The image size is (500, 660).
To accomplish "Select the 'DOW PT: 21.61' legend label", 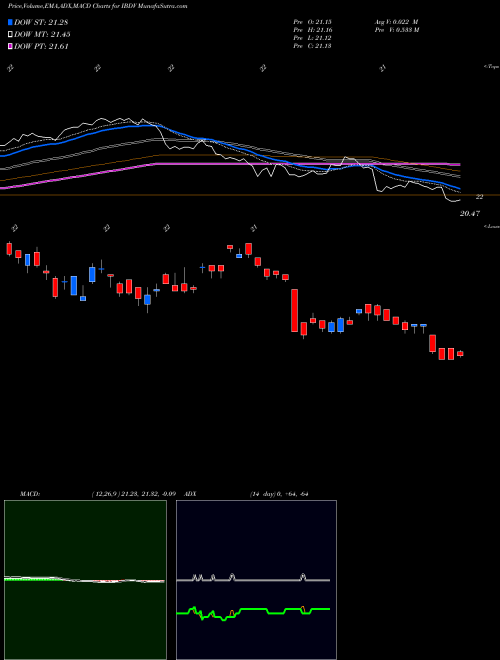I will click(x=41, y=46).
